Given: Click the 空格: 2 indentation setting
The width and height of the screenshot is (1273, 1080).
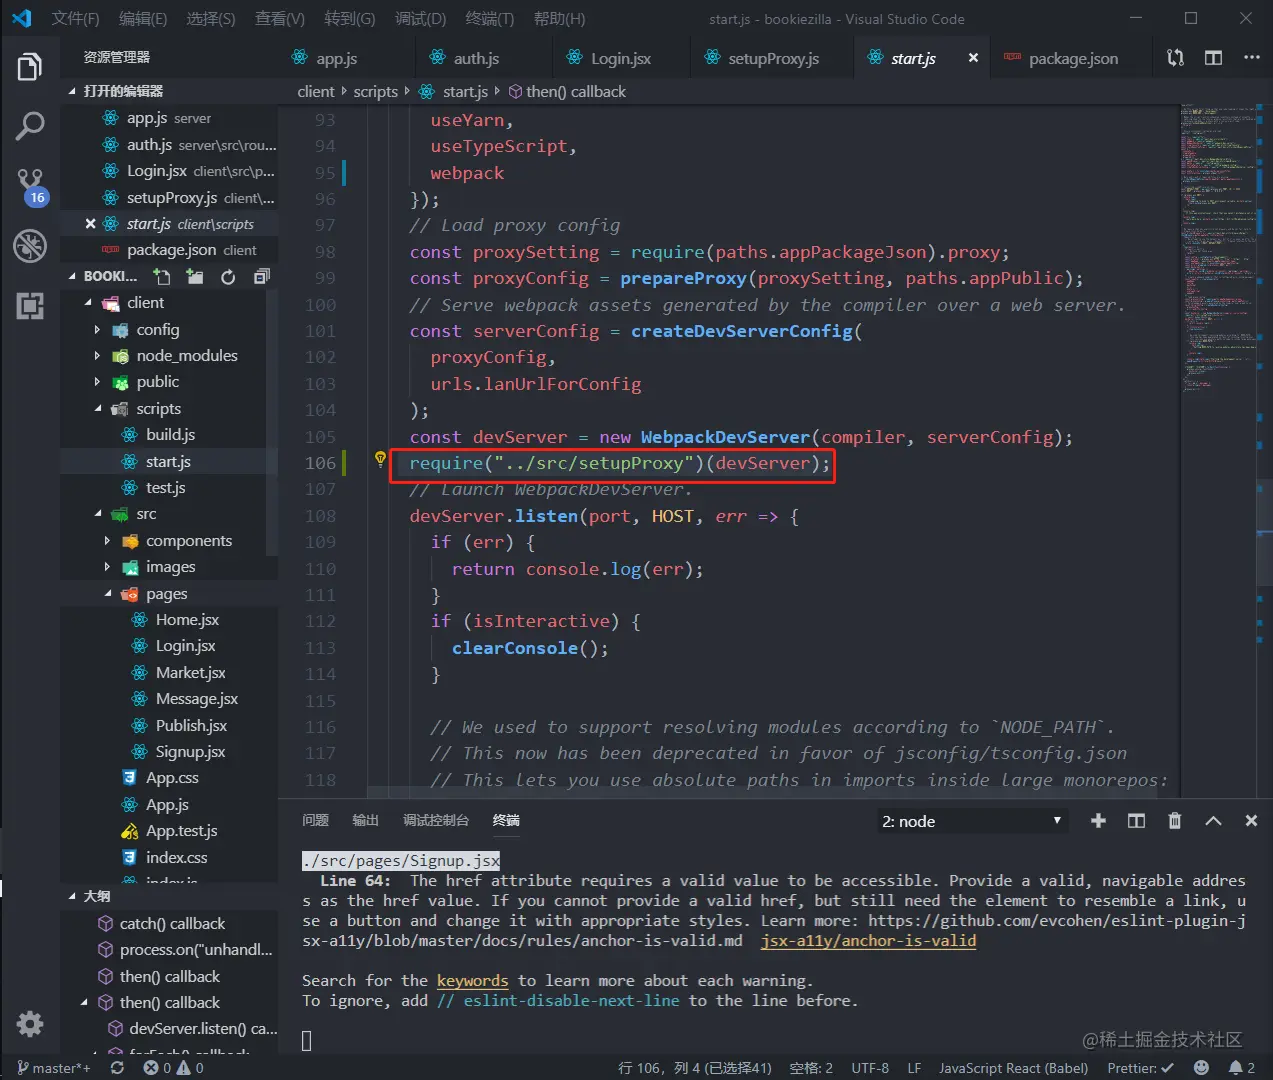Looking at the screenshot, I should pos(811,1068).
